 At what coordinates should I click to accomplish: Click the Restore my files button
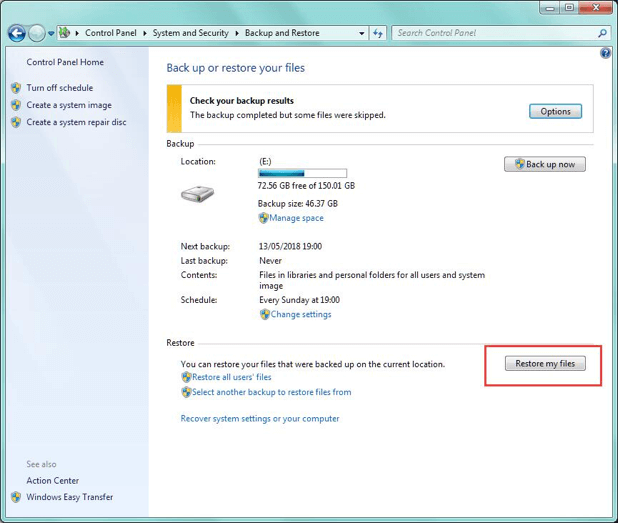tap(545, 364)
